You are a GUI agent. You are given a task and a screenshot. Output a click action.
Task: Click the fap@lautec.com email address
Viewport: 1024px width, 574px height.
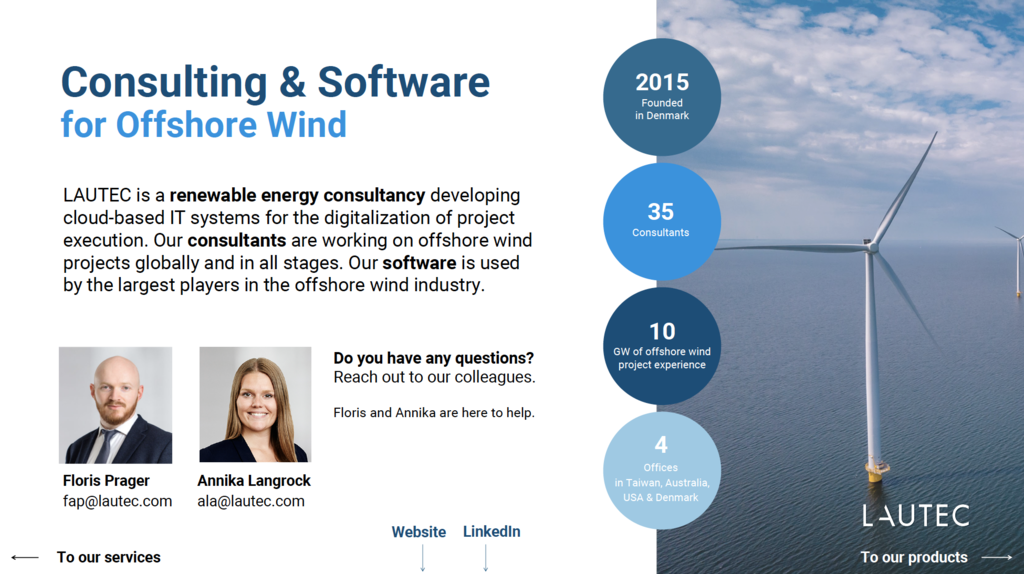click(117, 501)
